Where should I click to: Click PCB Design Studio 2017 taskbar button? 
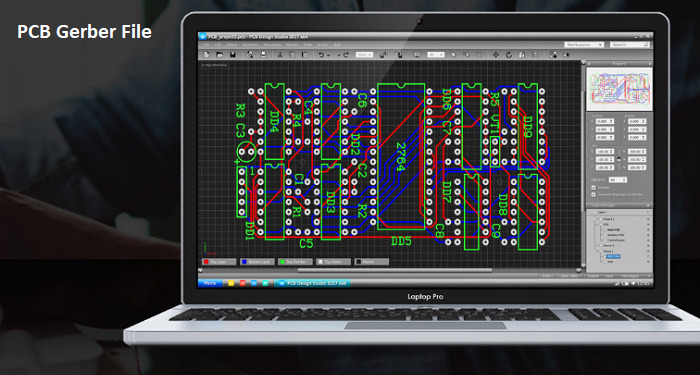pyautogui.click(x=312, y=283)
